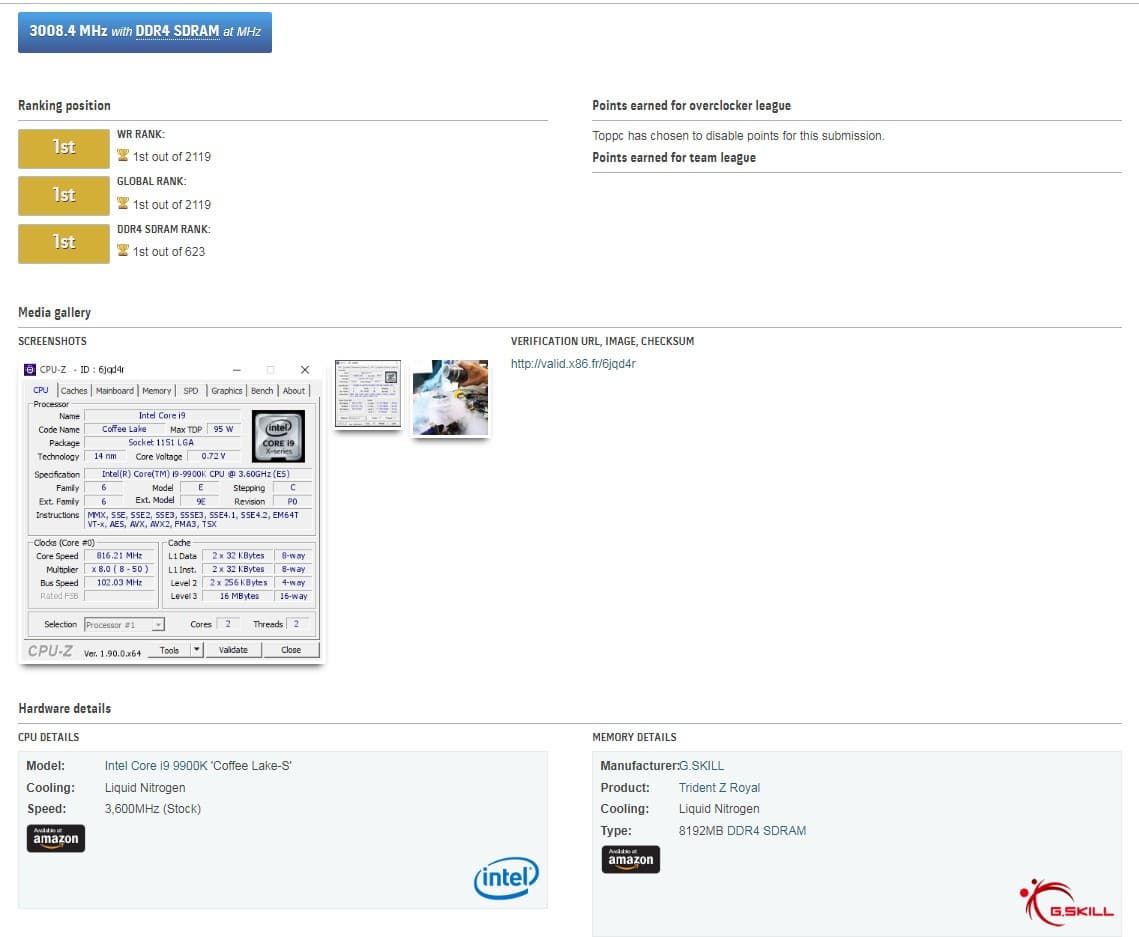Switch to the SPD tab in CPU-Z
The width and height of the screenshot is (1139, 937).
tap(191, 391)
